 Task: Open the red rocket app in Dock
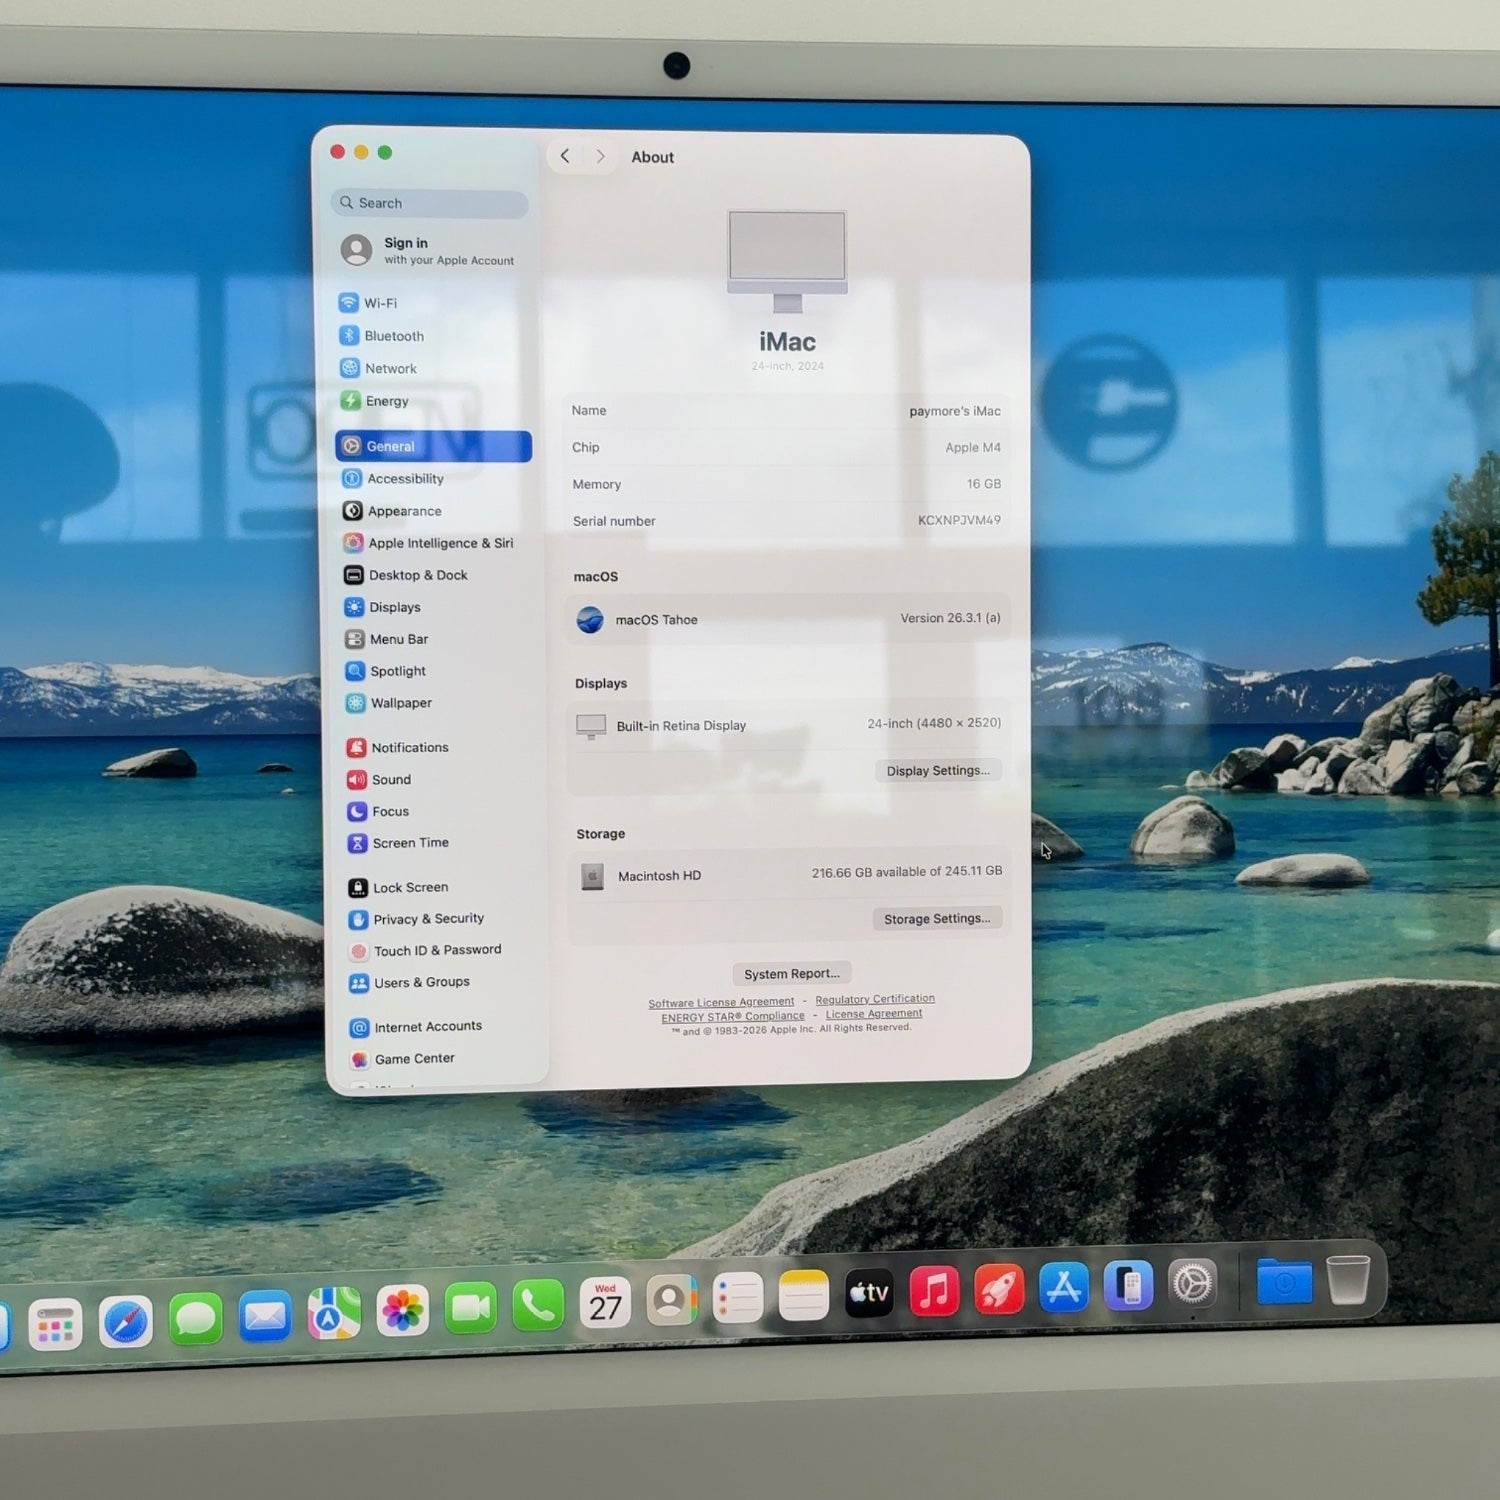pyautogui.click(x=999, y=1289)
